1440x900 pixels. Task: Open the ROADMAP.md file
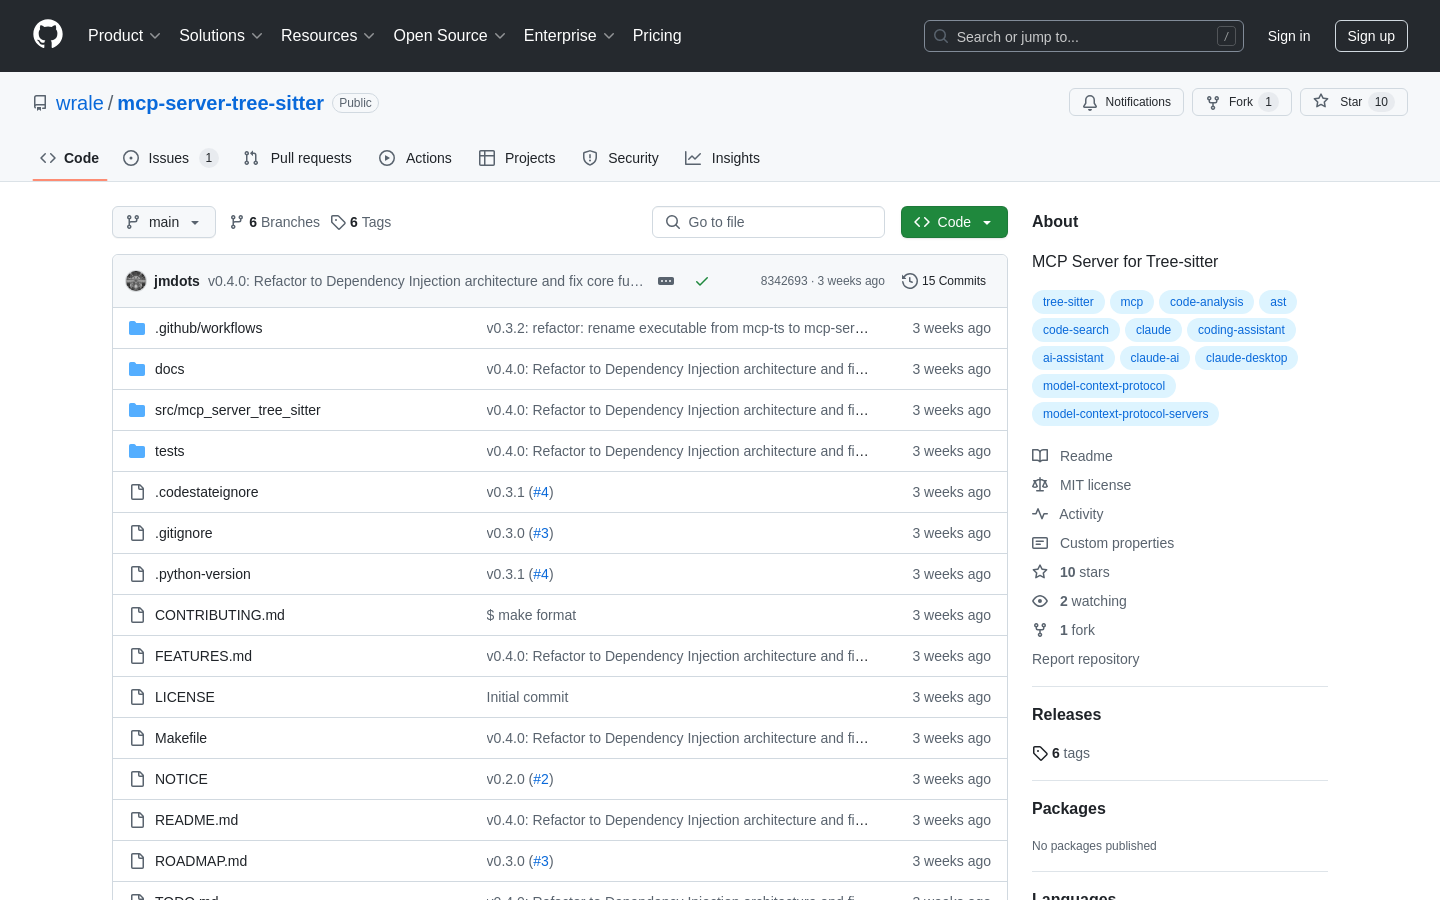point(201,861)
